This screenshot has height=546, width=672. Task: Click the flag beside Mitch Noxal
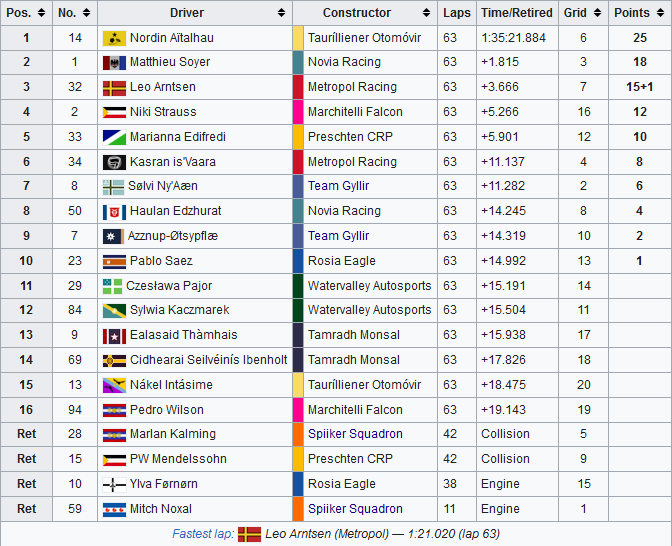pos(114,509)
